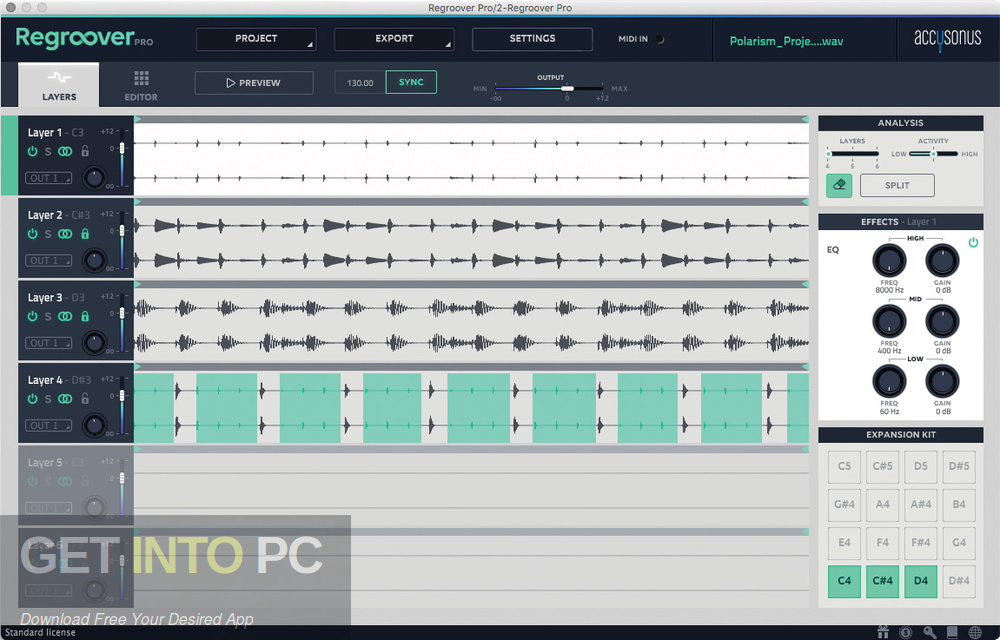Open Layer 2 OUT 1 output dropdown

click(x=48, y=261)
